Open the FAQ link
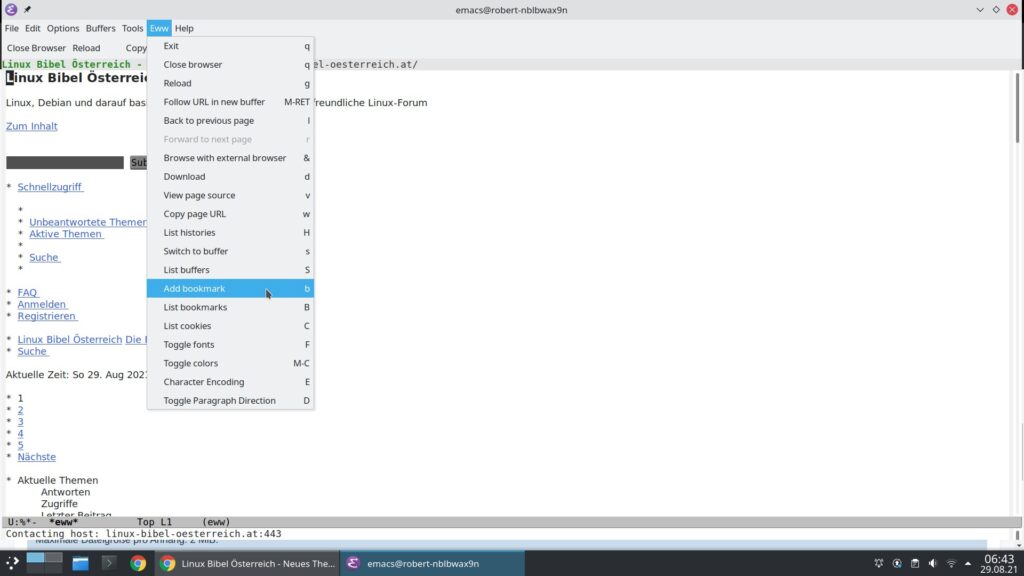The width and height of the screenshot is (1024, 576). [27, 293]
